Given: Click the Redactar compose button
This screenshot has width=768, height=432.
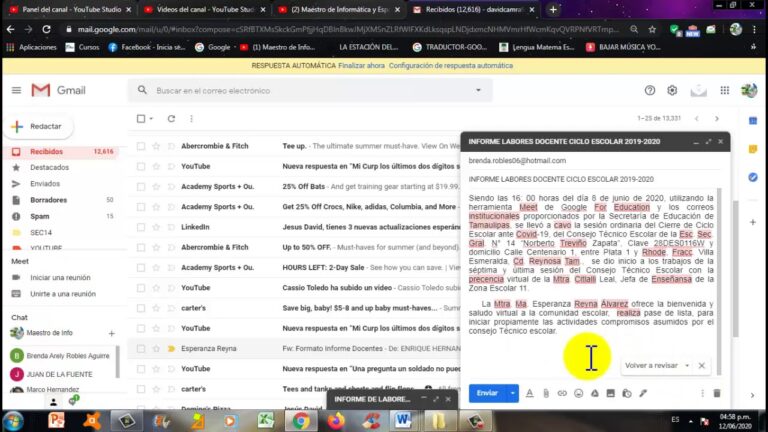Looking at the screenshot, I should pos(41,126).
